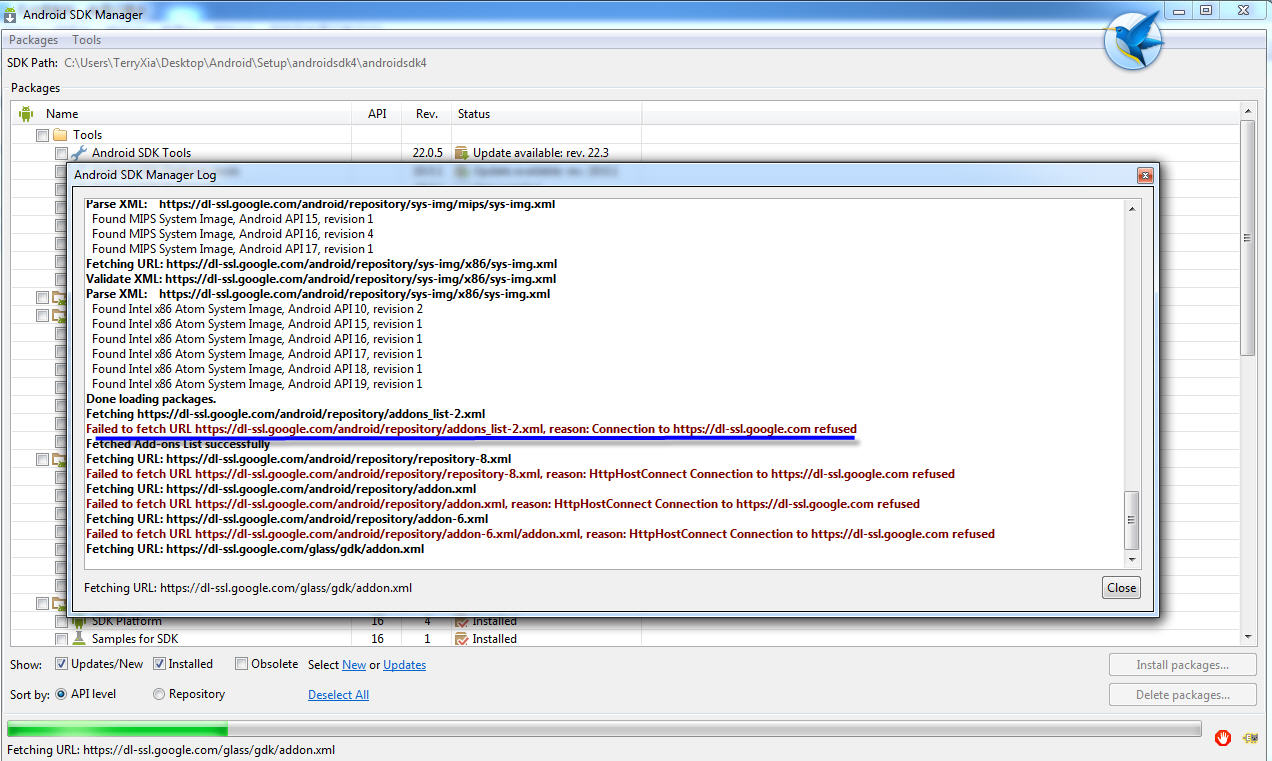
Task: Click log line 'Fetching URL' for repository-8.xml
Action: point(298,459)
